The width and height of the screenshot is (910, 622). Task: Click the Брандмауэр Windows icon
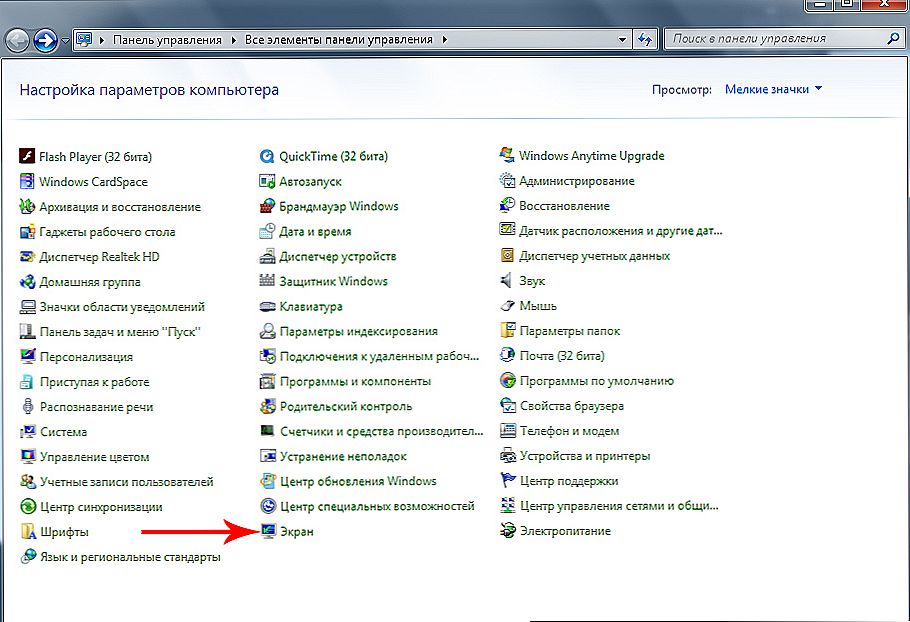[x=267, y=207]
